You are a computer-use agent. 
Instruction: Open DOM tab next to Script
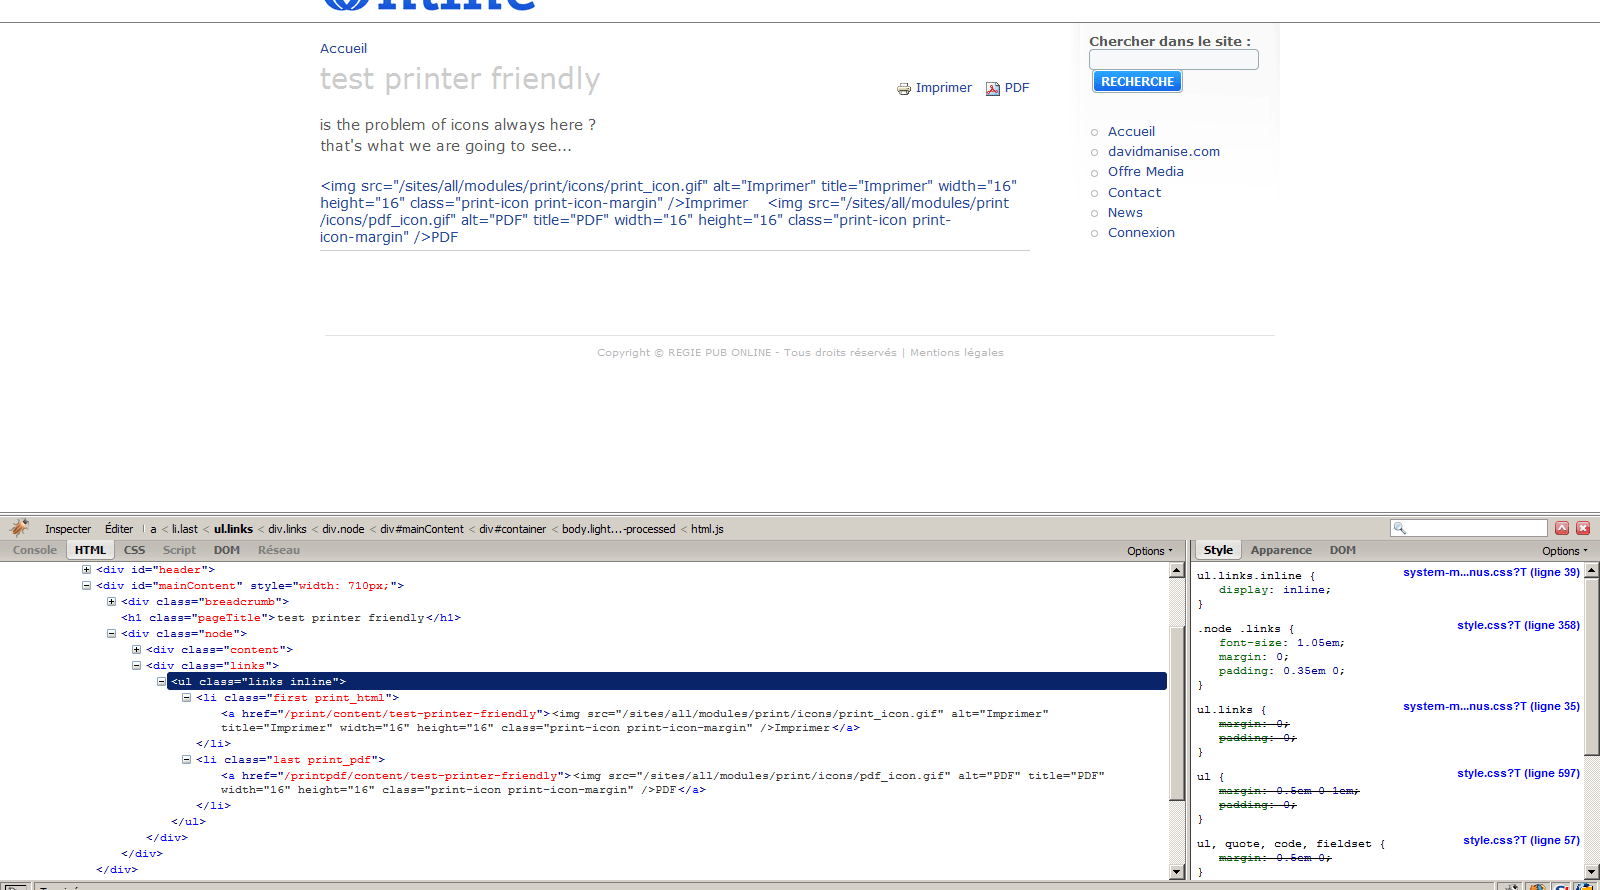point(227,550)
